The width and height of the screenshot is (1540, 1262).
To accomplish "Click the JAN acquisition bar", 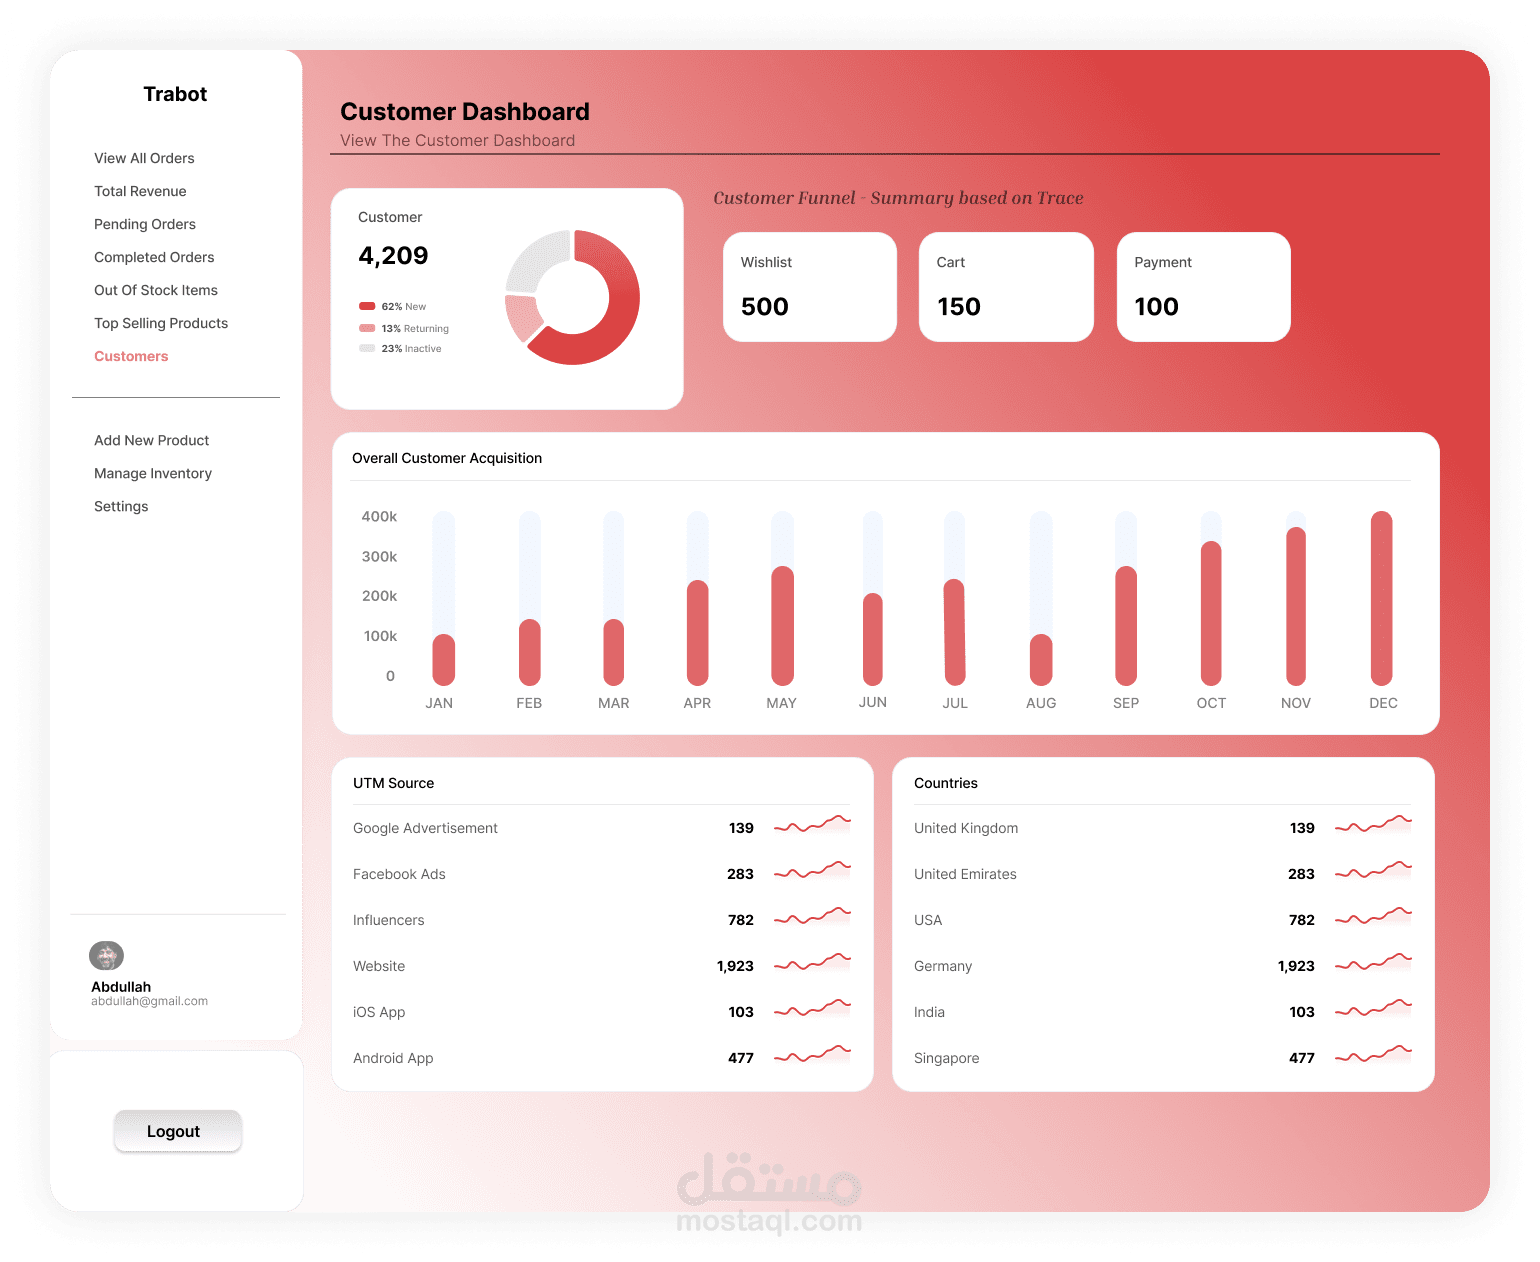I will click(x=443, y=659).
